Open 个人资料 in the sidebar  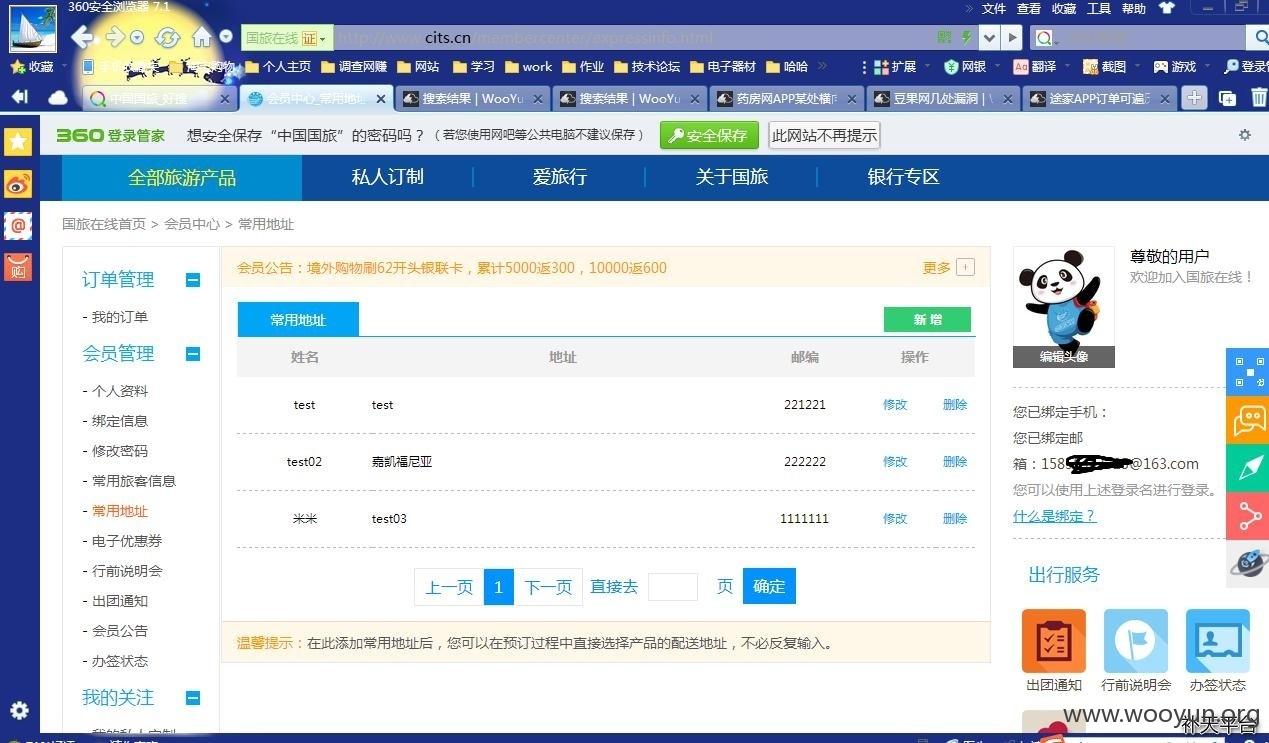click(120, 391)
